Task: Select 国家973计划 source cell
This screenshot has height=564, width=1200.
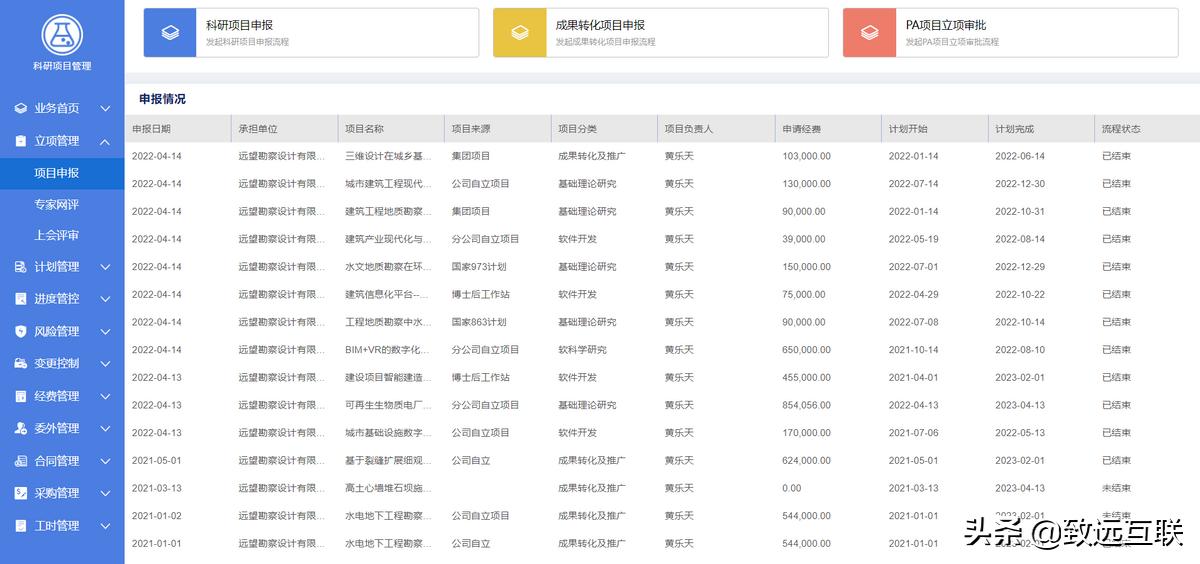Action: pyautogui.click(x=479, y=267)
